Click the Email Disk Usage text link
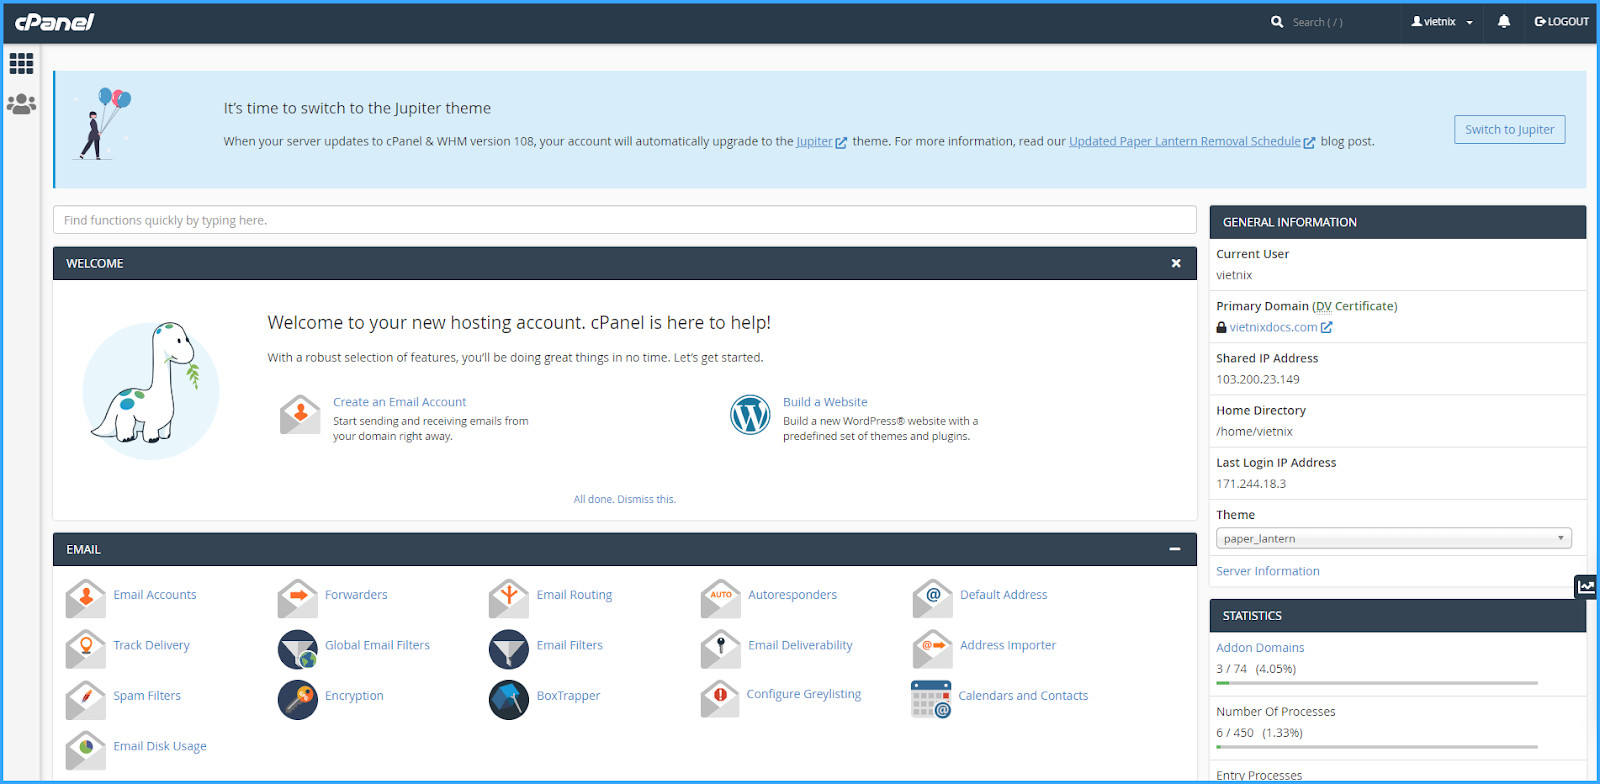 (160, 746)
